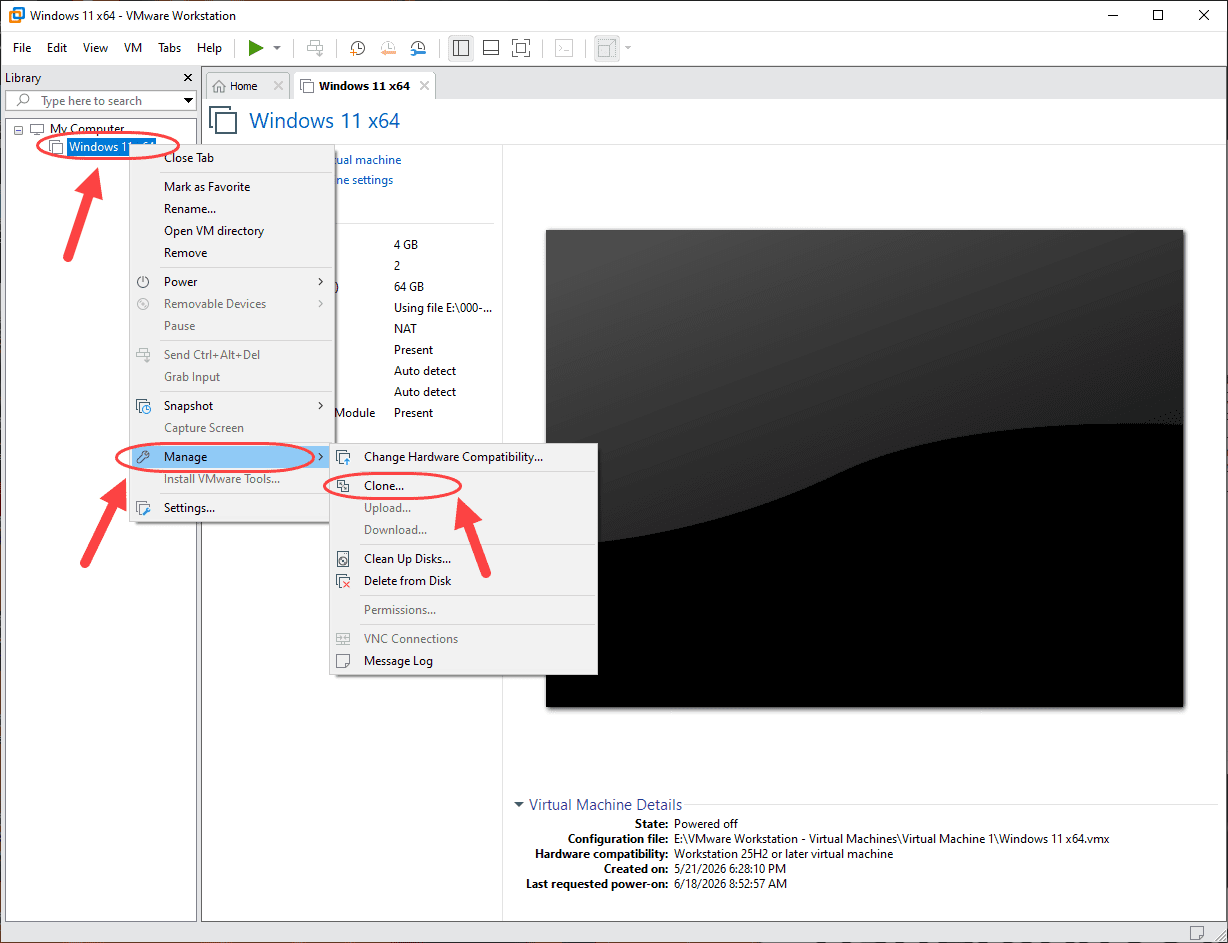
Task: Select Rename... in the context menu
Action: point(190,209)
